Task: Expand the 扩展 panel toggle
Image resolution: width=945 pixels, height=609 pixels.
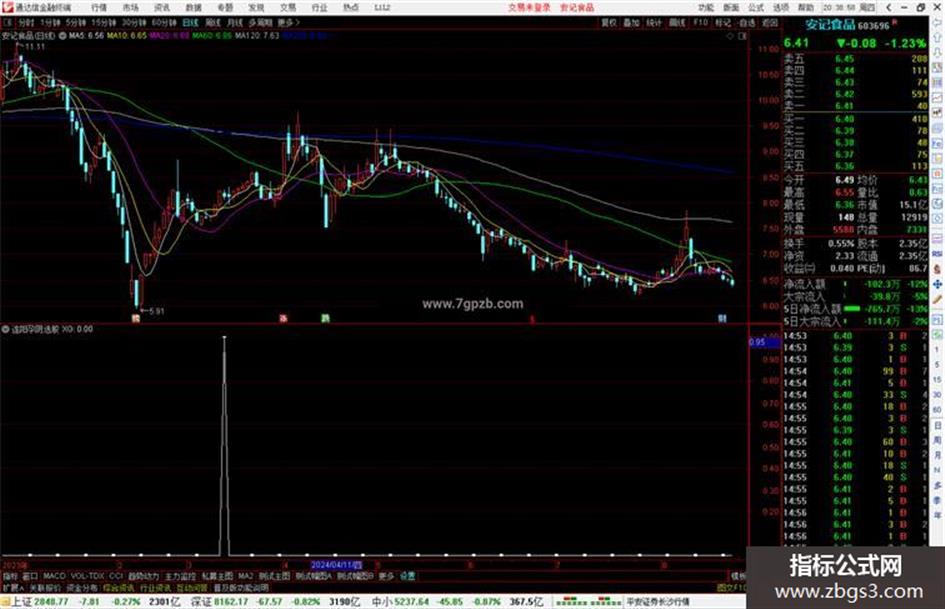Action: point(13,588)
